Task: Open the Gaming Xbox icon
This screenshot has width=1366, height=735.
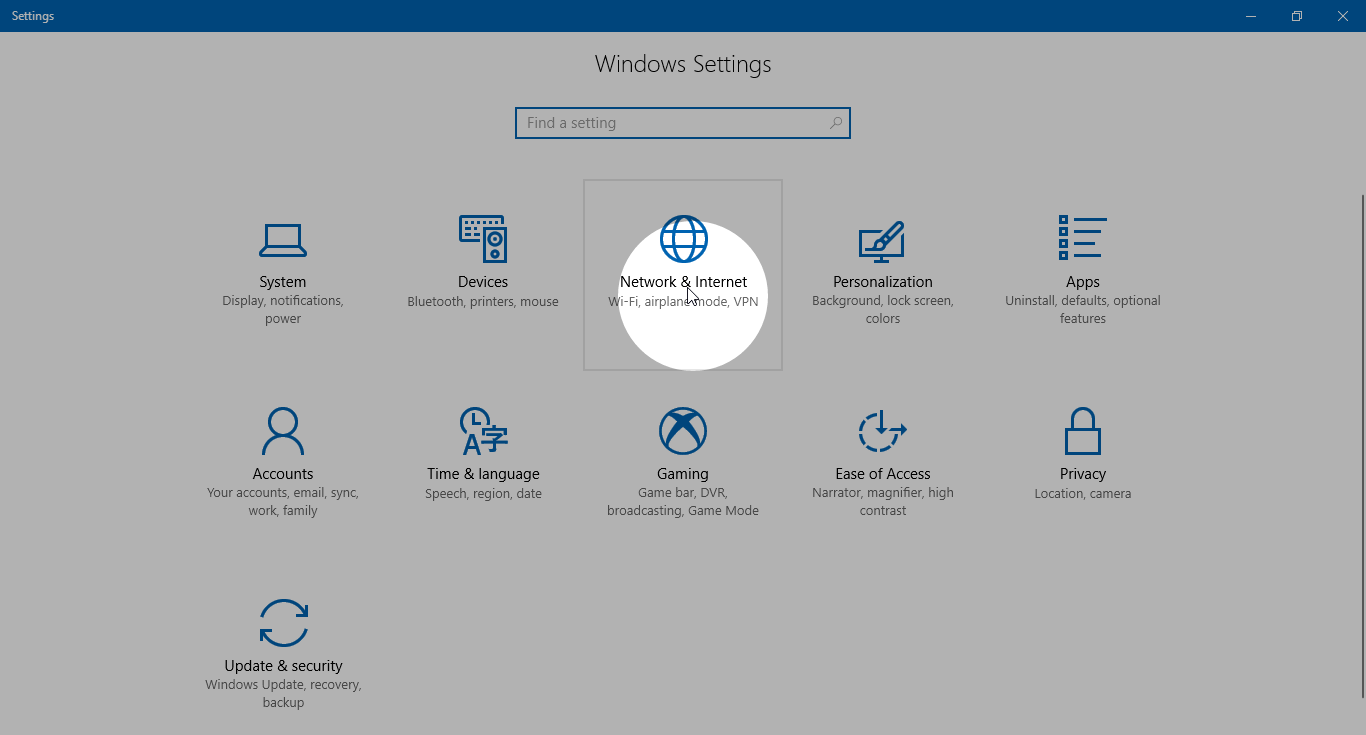Action: pos(683,431)
